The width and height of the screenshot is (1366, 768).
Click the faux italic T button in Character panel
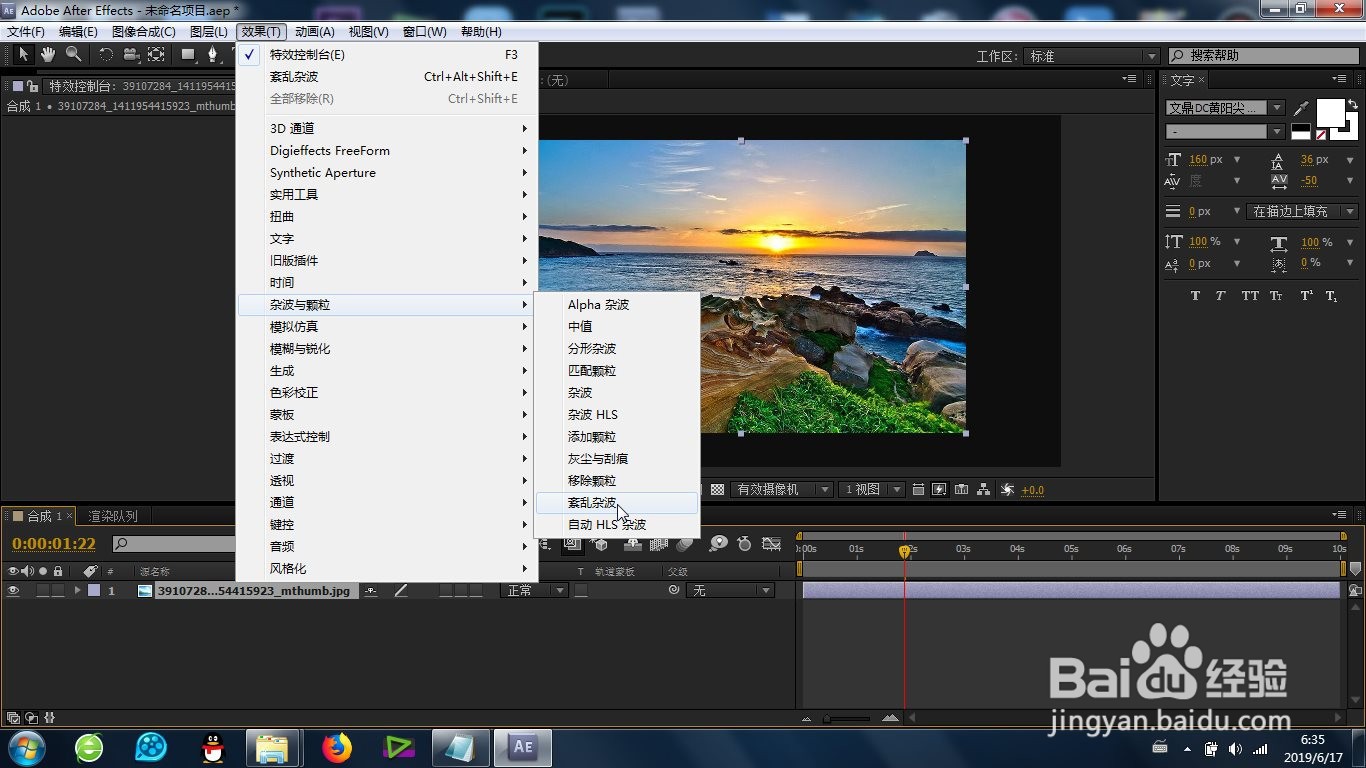(x=1220, y=295)
